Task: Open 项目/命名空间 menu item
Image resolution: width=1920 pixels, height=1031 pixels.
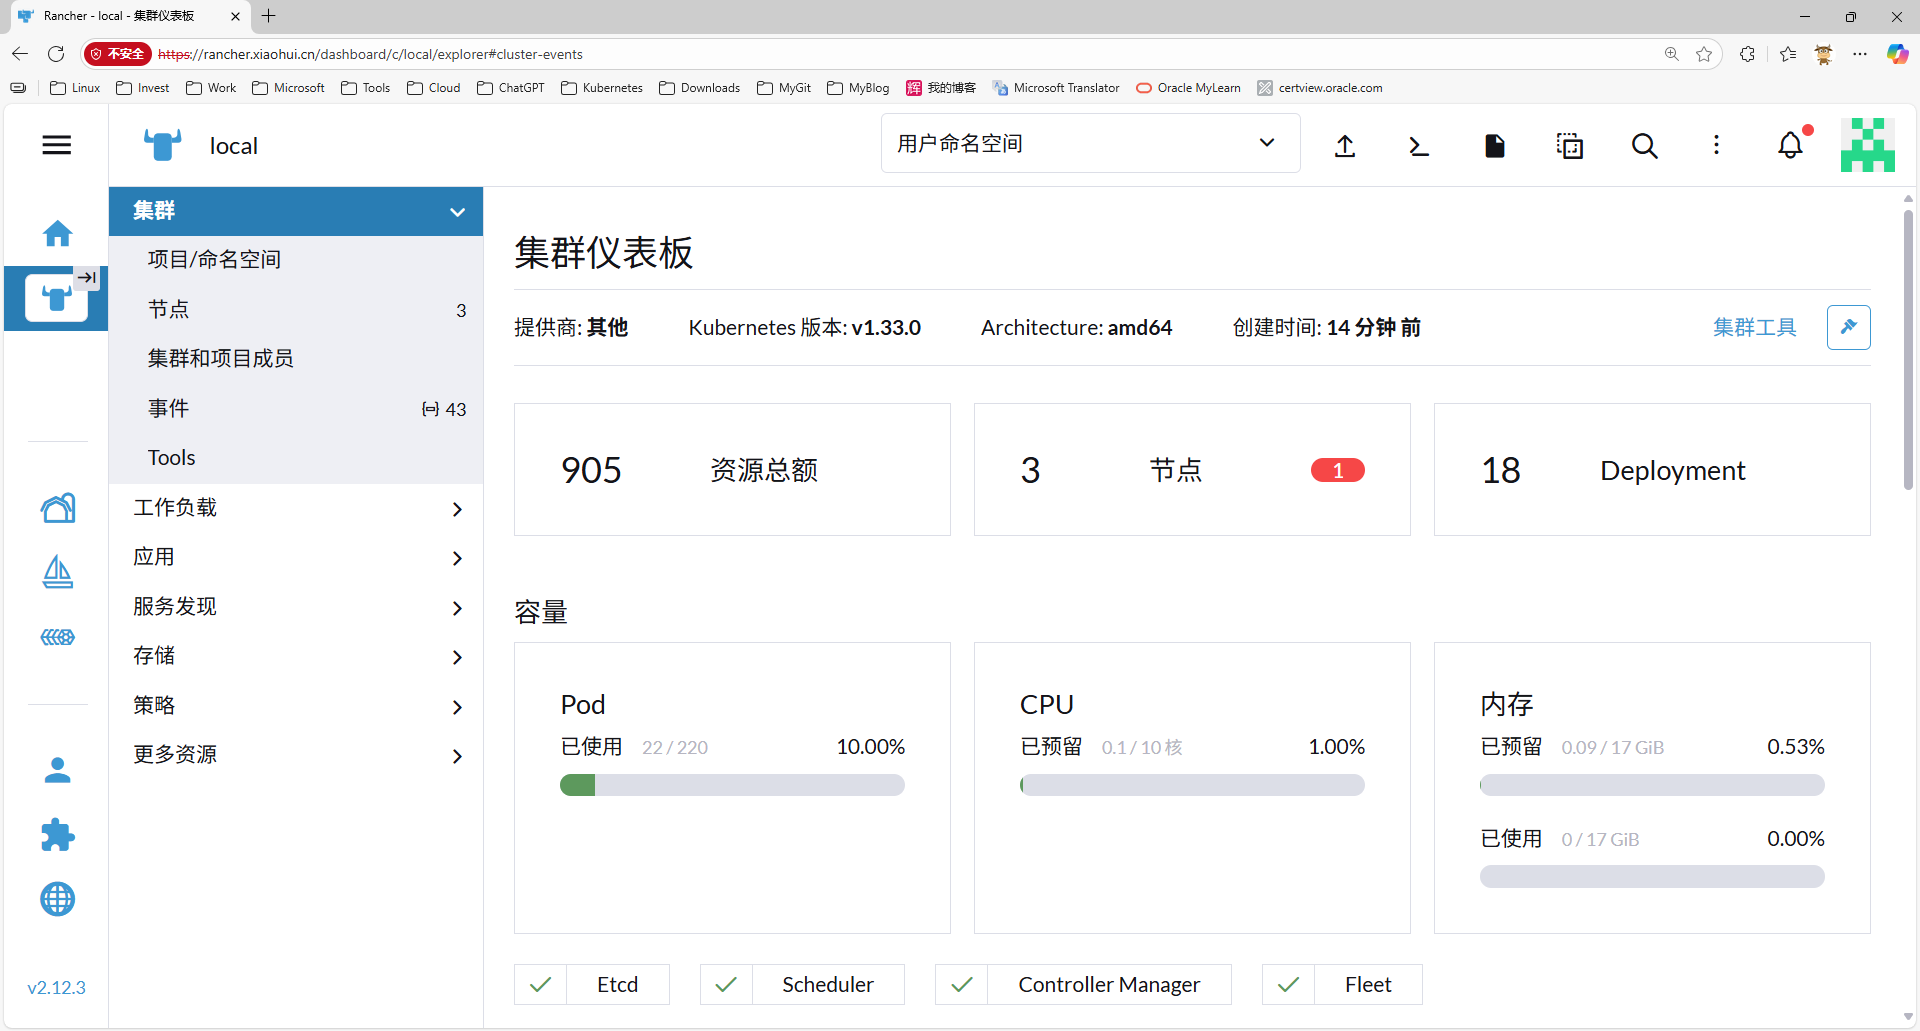Action: click(x=296, y=260)
